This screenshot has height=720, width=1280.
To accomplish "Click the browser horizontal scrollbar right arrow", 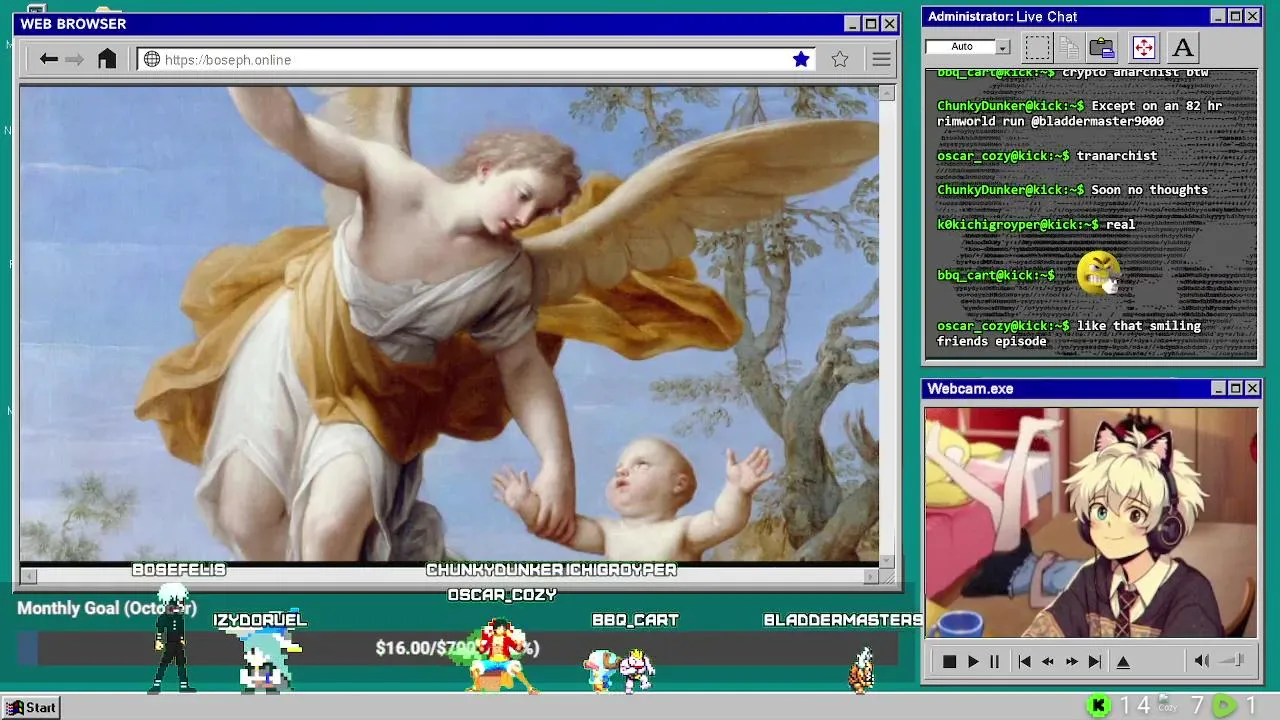I will (871, 576).
